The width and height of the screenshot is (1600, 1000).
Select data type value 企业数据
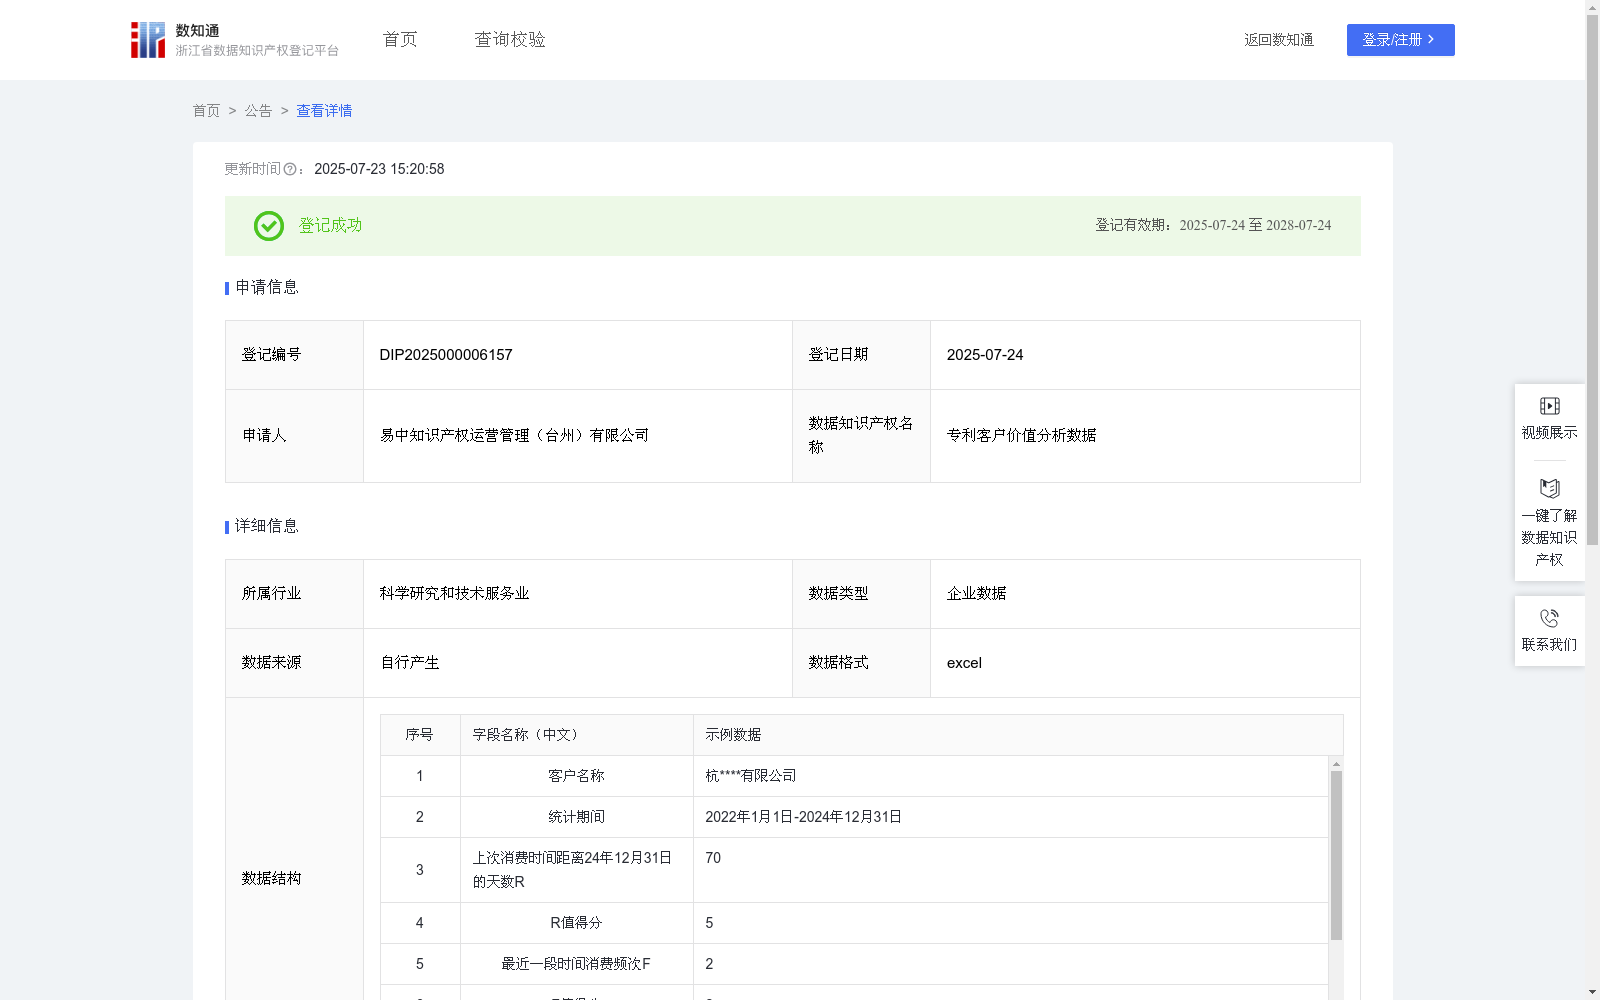976,594
